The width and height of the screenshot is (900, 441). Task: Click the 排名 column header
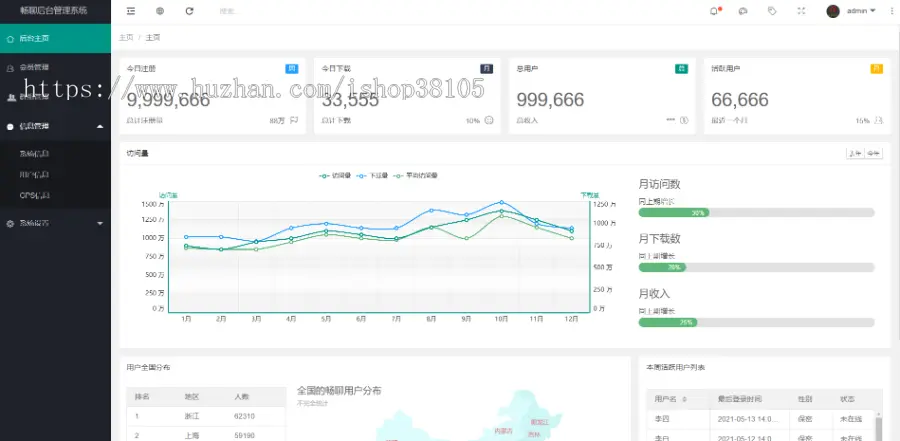[142, 397]
